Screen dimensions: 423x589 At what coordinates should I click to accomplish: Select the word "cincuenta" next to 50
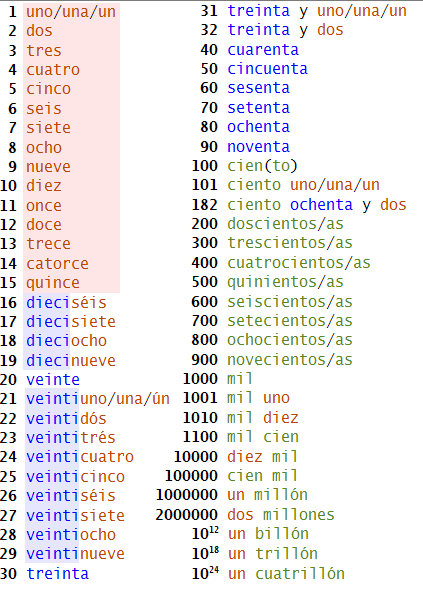click(x=267, y=69)
